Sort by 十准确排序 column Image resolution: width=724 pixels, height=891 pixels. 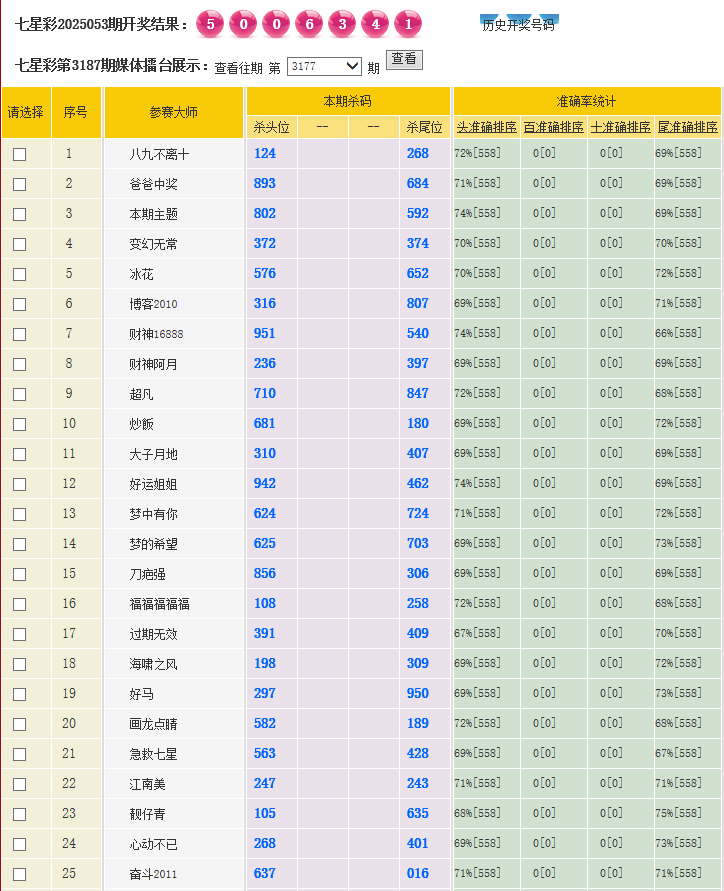tap(620, 127)
